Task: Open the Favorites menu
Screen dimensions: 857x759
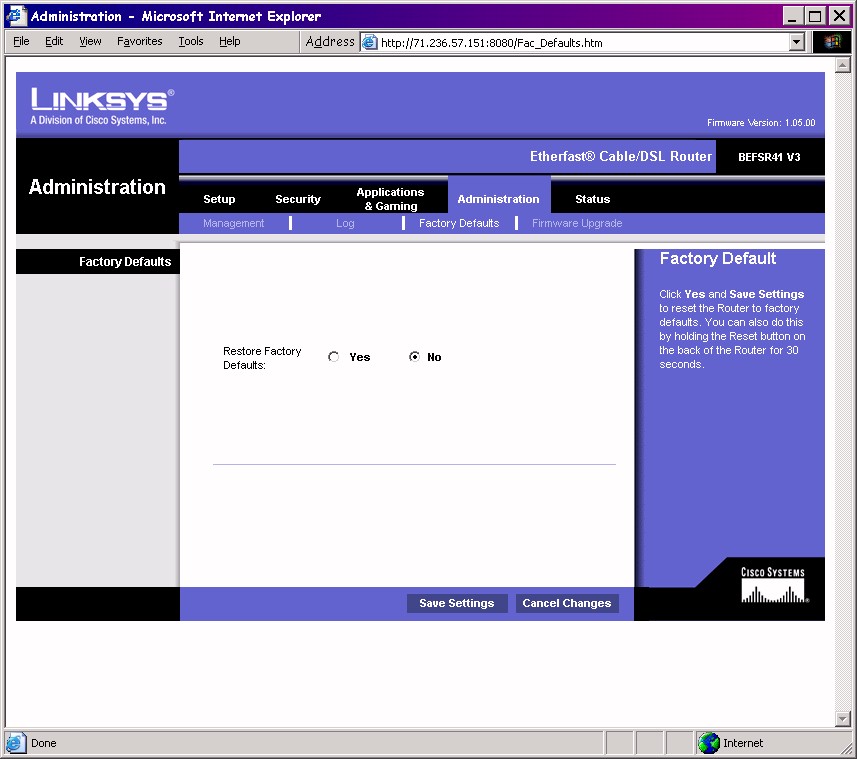Action: tap(139, 42)
